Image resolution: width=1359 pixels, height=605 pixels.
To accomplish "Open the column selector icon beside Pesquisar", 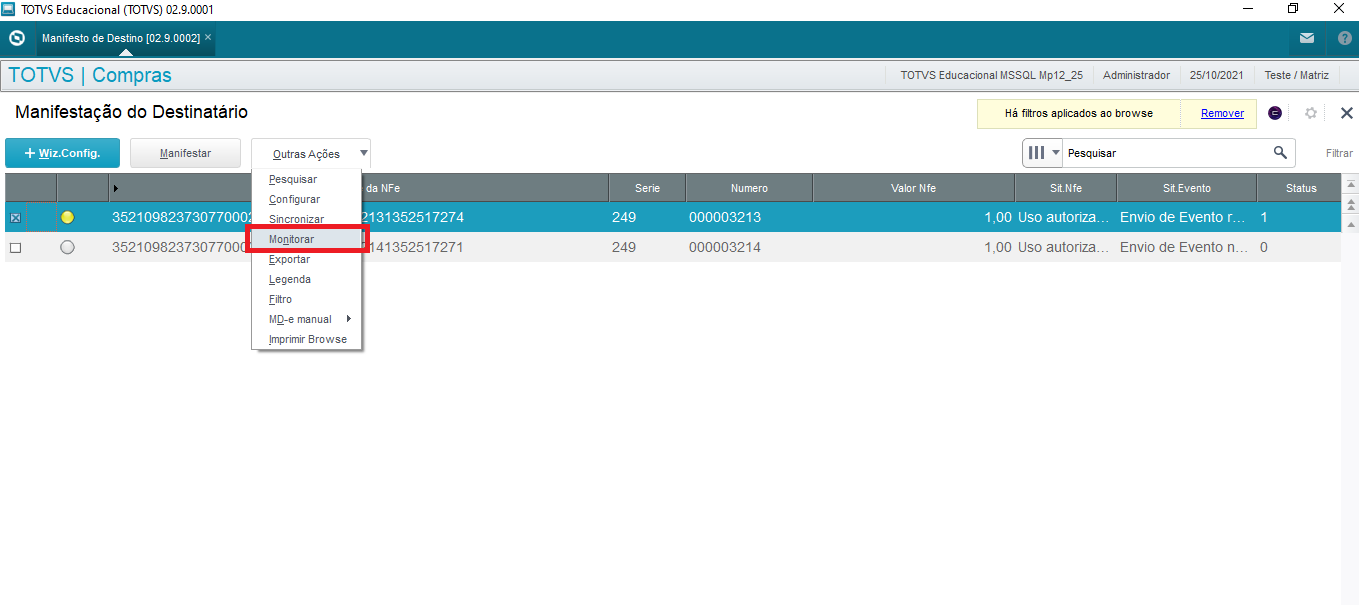I will coord(1042,153).
